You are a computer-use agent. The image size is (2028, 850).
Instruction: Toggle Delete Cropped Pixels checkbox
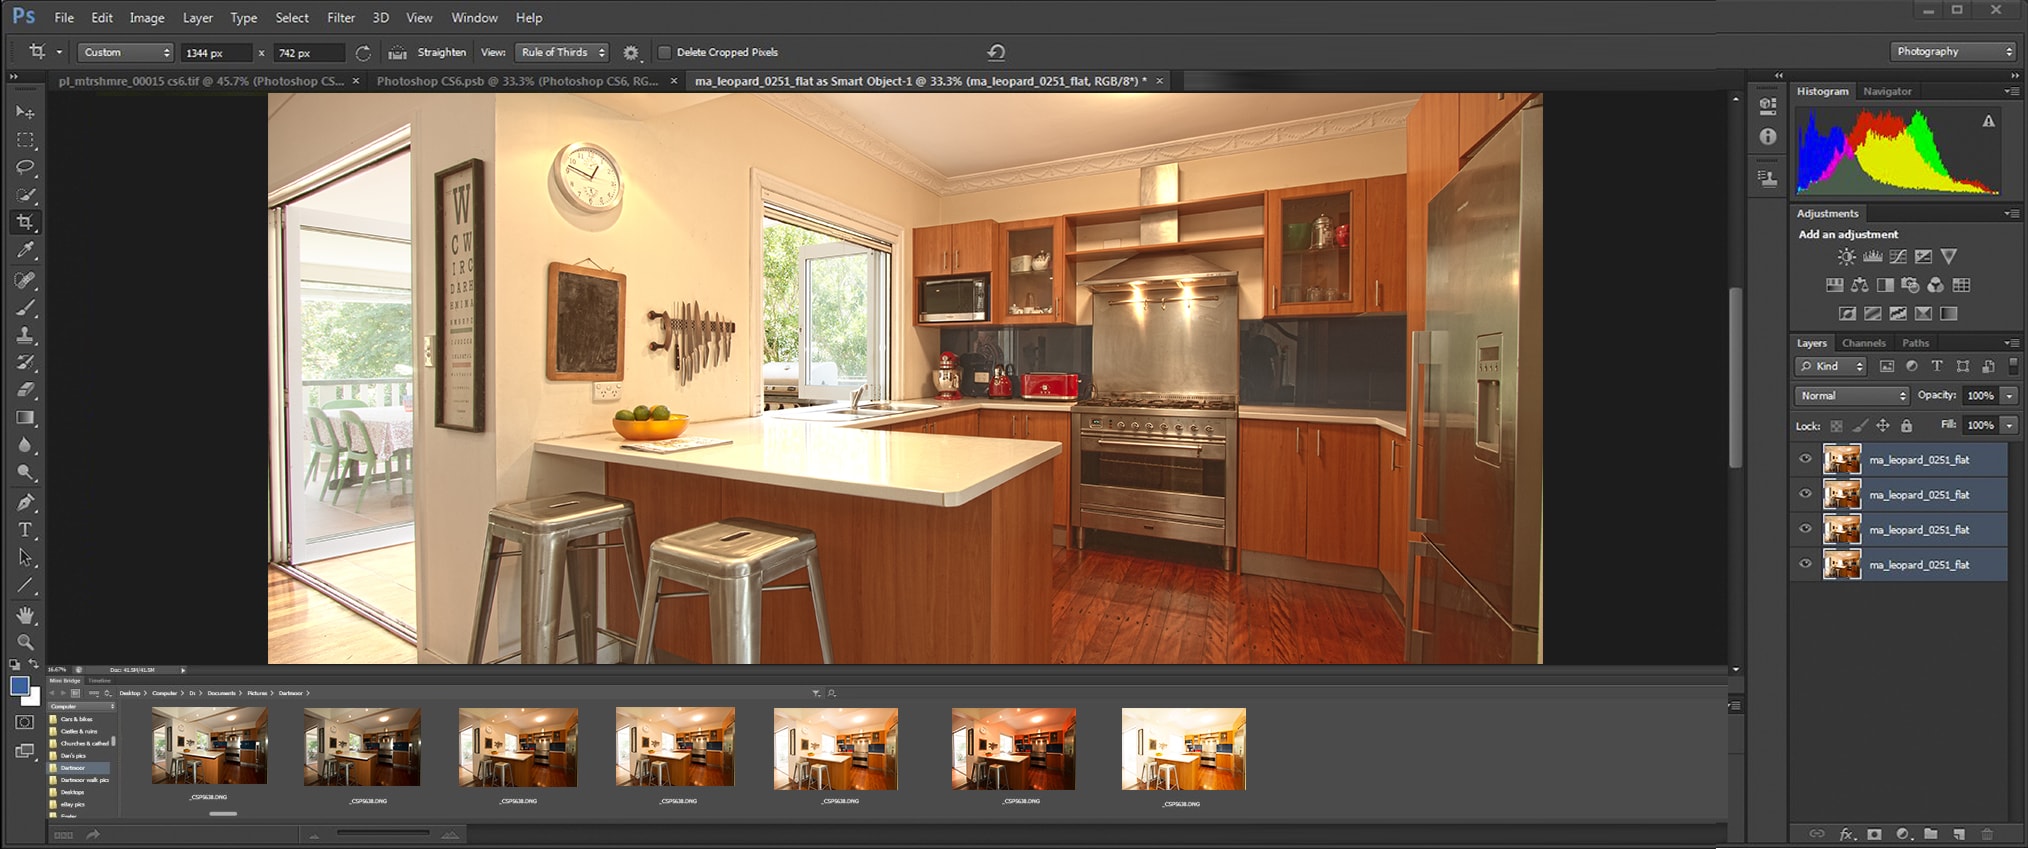click(x=664, y=52)
